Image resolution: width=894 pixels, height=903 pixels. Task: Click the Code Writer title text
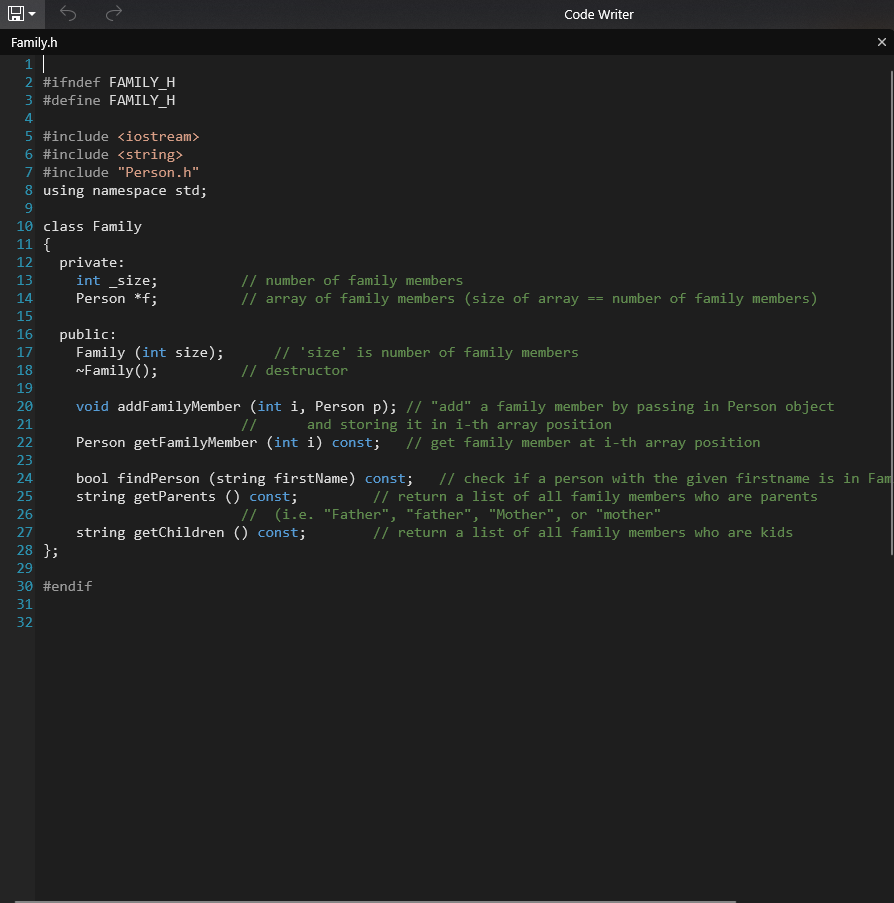tap(598, 14)
